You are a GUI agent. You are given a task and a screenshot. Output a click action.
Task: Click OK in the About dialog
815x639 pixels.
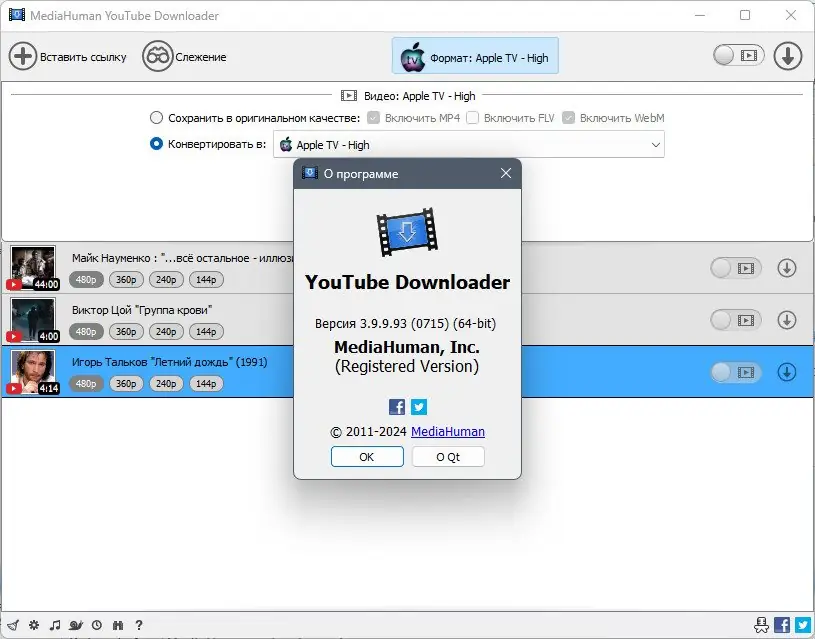[367, 457]
